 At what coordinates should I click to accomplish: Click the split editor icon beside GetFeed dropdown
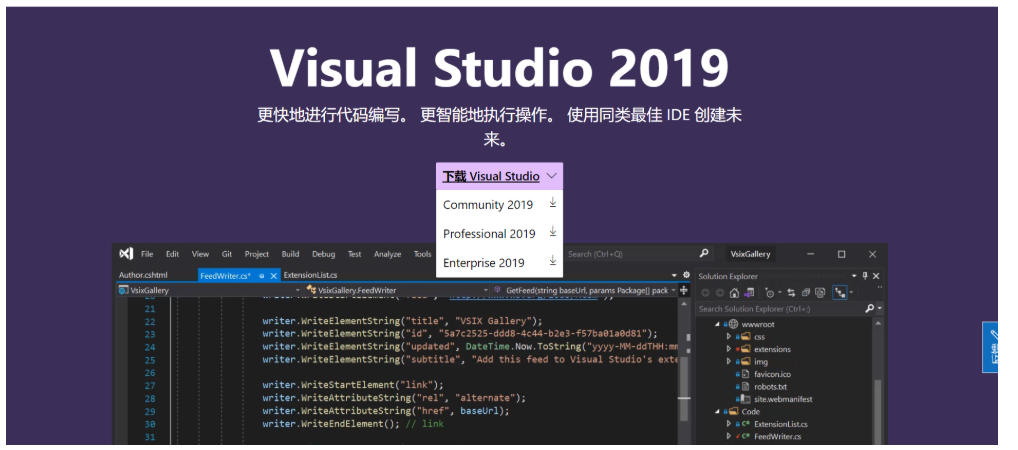[684, 290]
